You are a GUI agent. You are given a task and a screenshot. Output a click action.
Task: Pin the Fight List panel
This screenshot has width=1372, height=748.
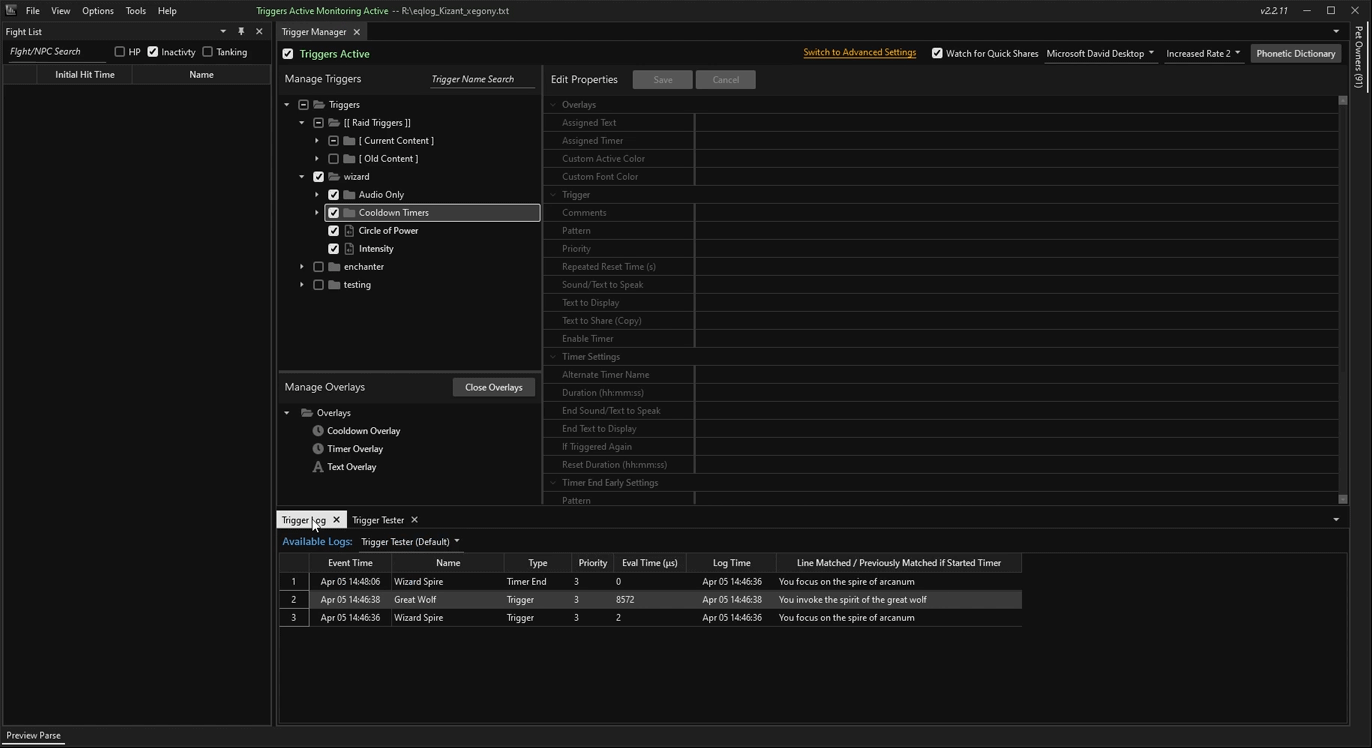click(241, 31)
